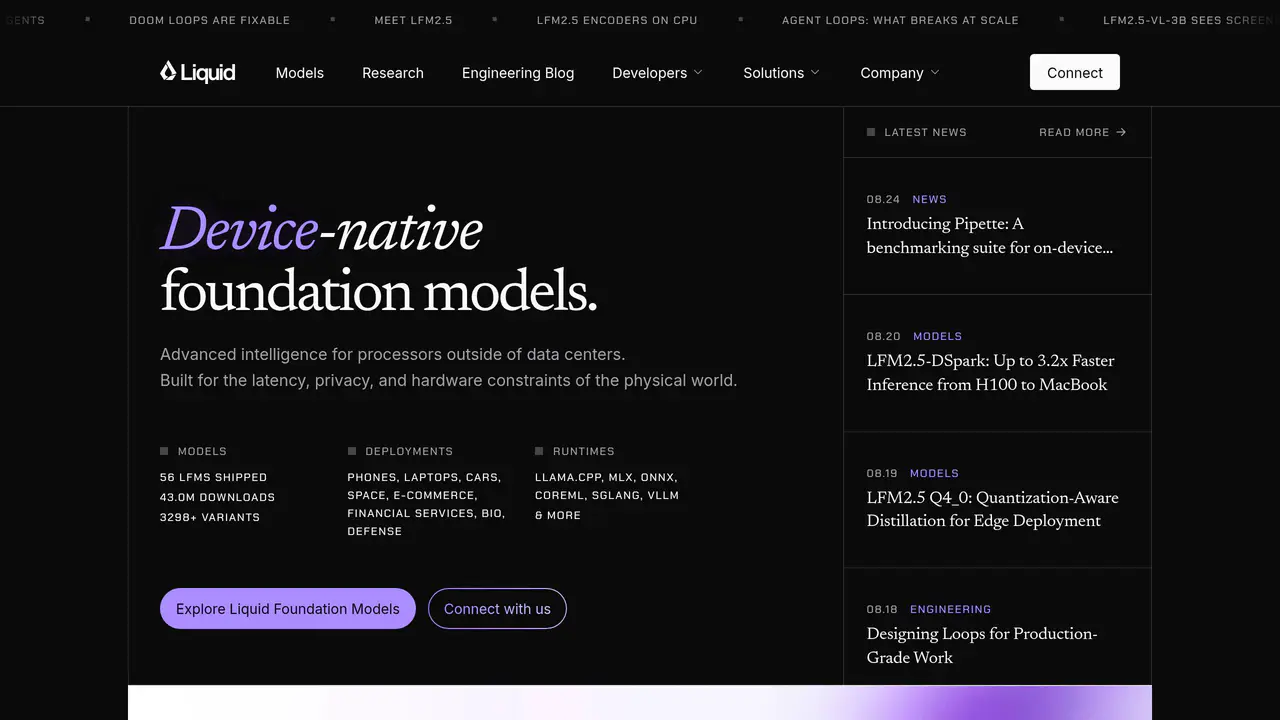Click the & MORE runtimes text
The height and width of the screenshot is (720, 1280).
point(557,515)
